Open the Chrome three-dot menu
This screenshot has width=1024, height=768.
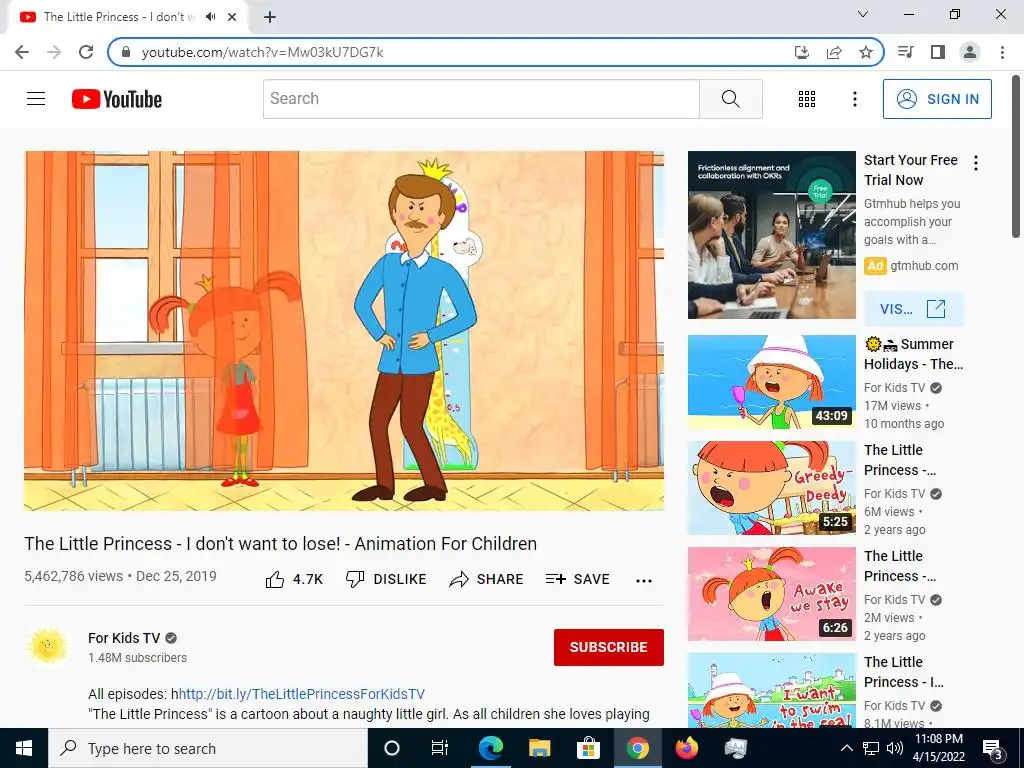click(x=1002, y=52)
